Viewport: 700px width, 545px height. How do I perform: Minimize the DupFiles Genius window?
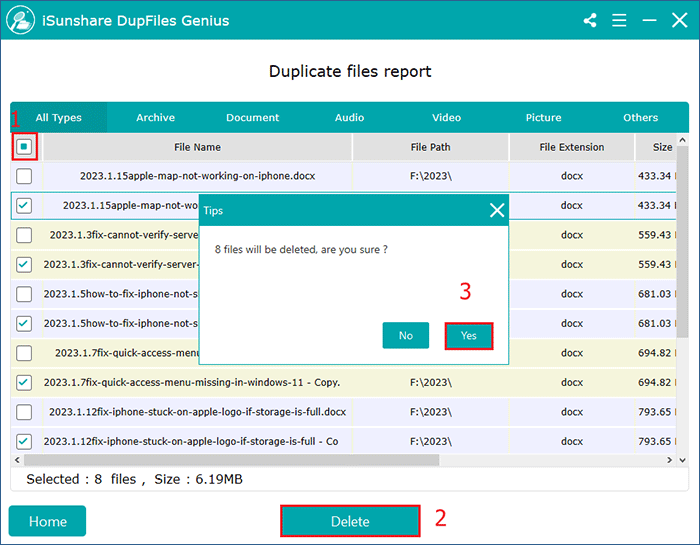point(649,20)
